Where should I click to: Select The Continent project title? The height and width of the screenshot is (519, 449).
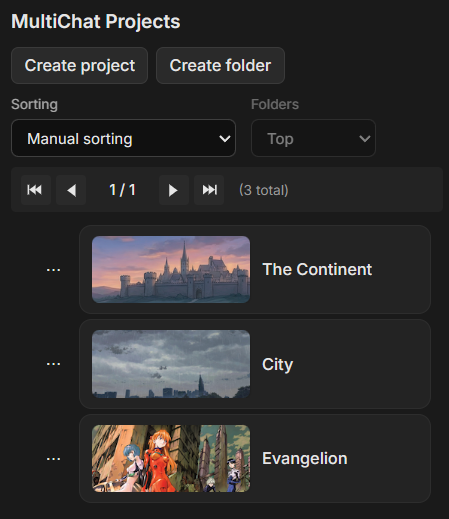[x=317, y=269]
